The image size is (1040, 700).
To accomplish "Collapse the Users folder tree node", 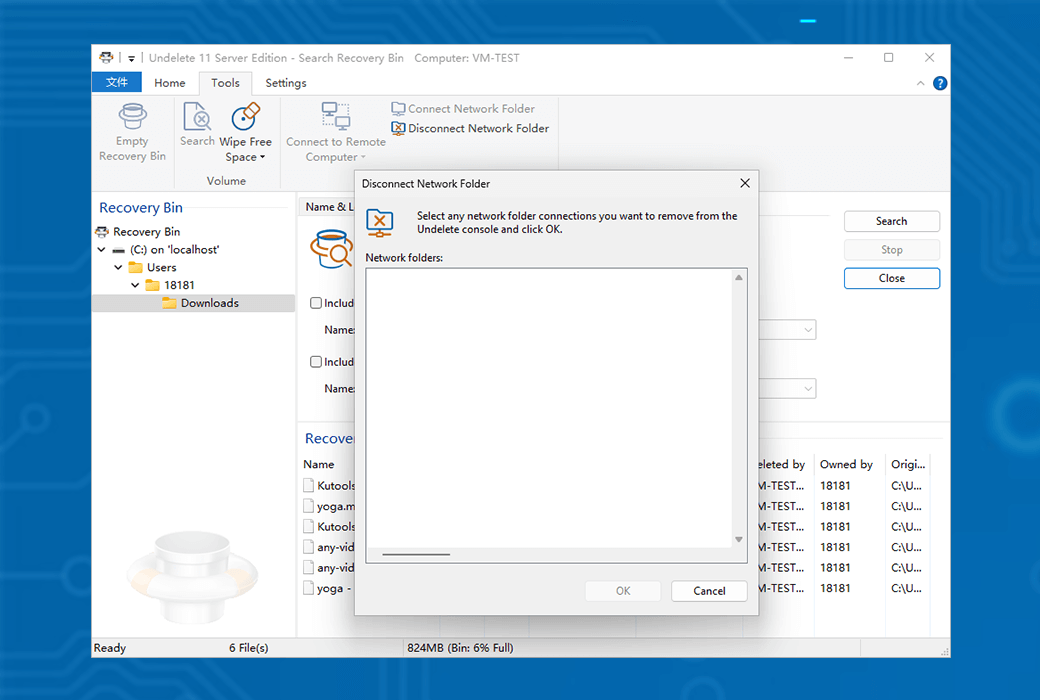I will click(118, 268).
